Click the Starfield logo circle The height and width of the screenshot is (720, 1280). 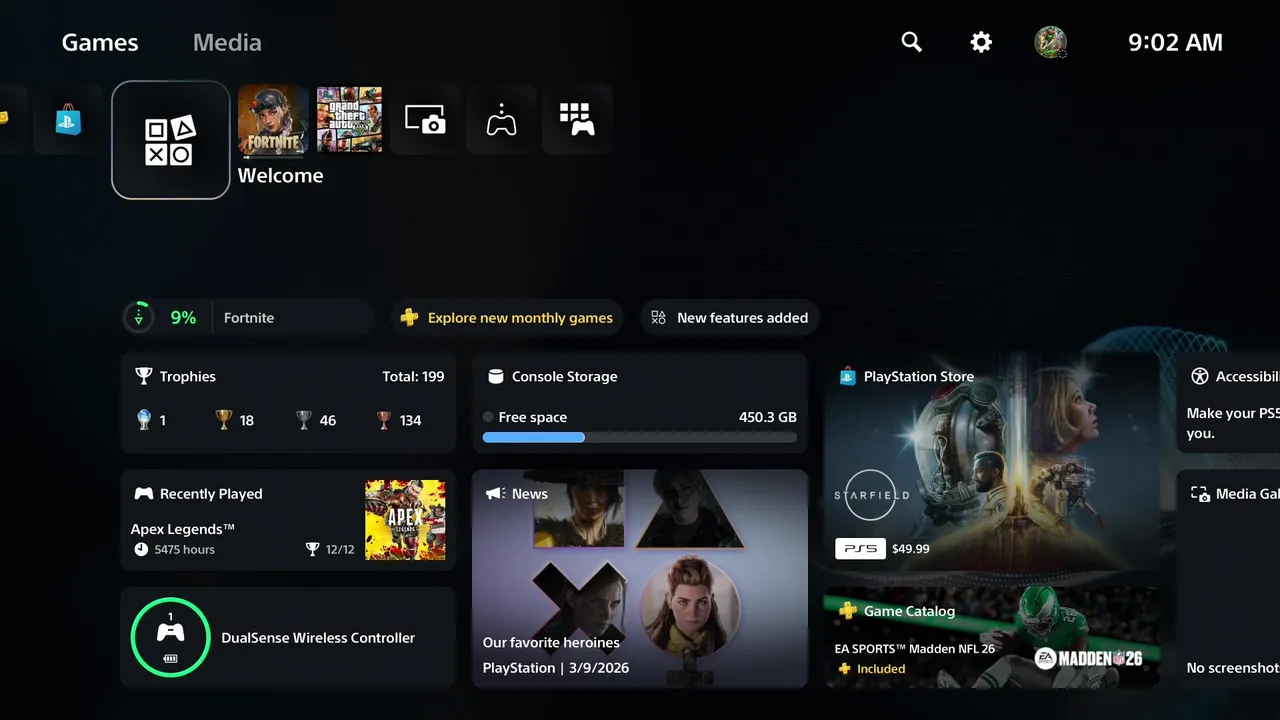(871, 495)
